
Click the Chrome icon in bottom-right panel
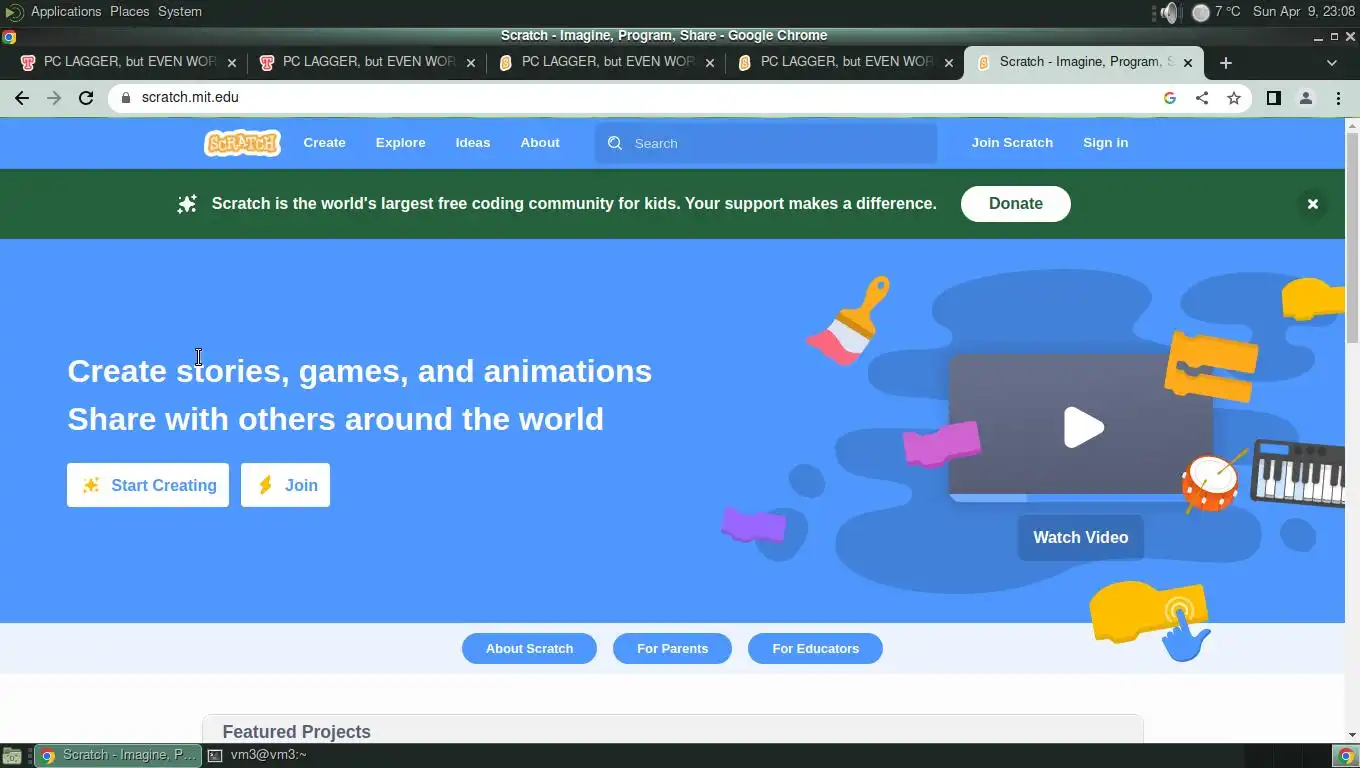pos(1345,756)
